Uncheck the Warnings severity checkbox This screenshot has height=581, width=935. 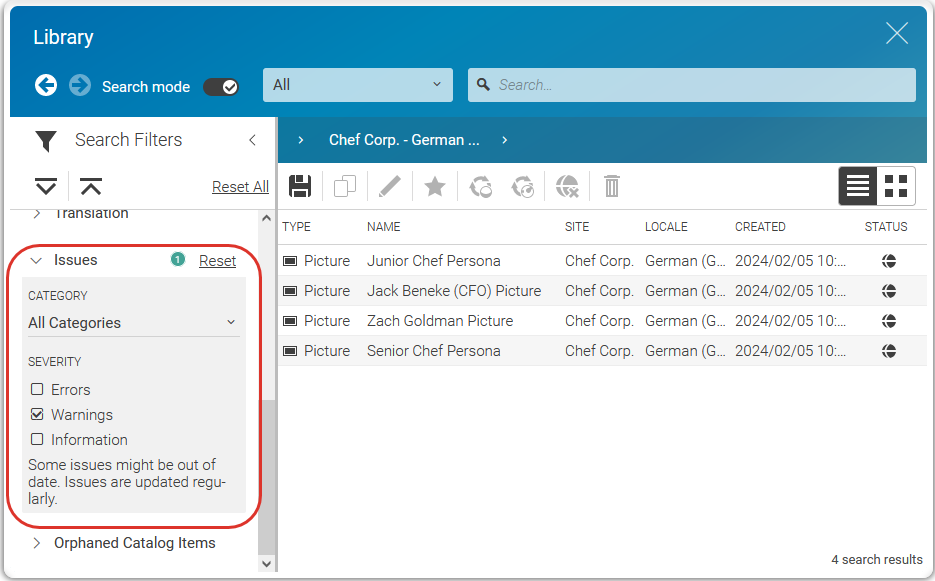click(38, 415)
